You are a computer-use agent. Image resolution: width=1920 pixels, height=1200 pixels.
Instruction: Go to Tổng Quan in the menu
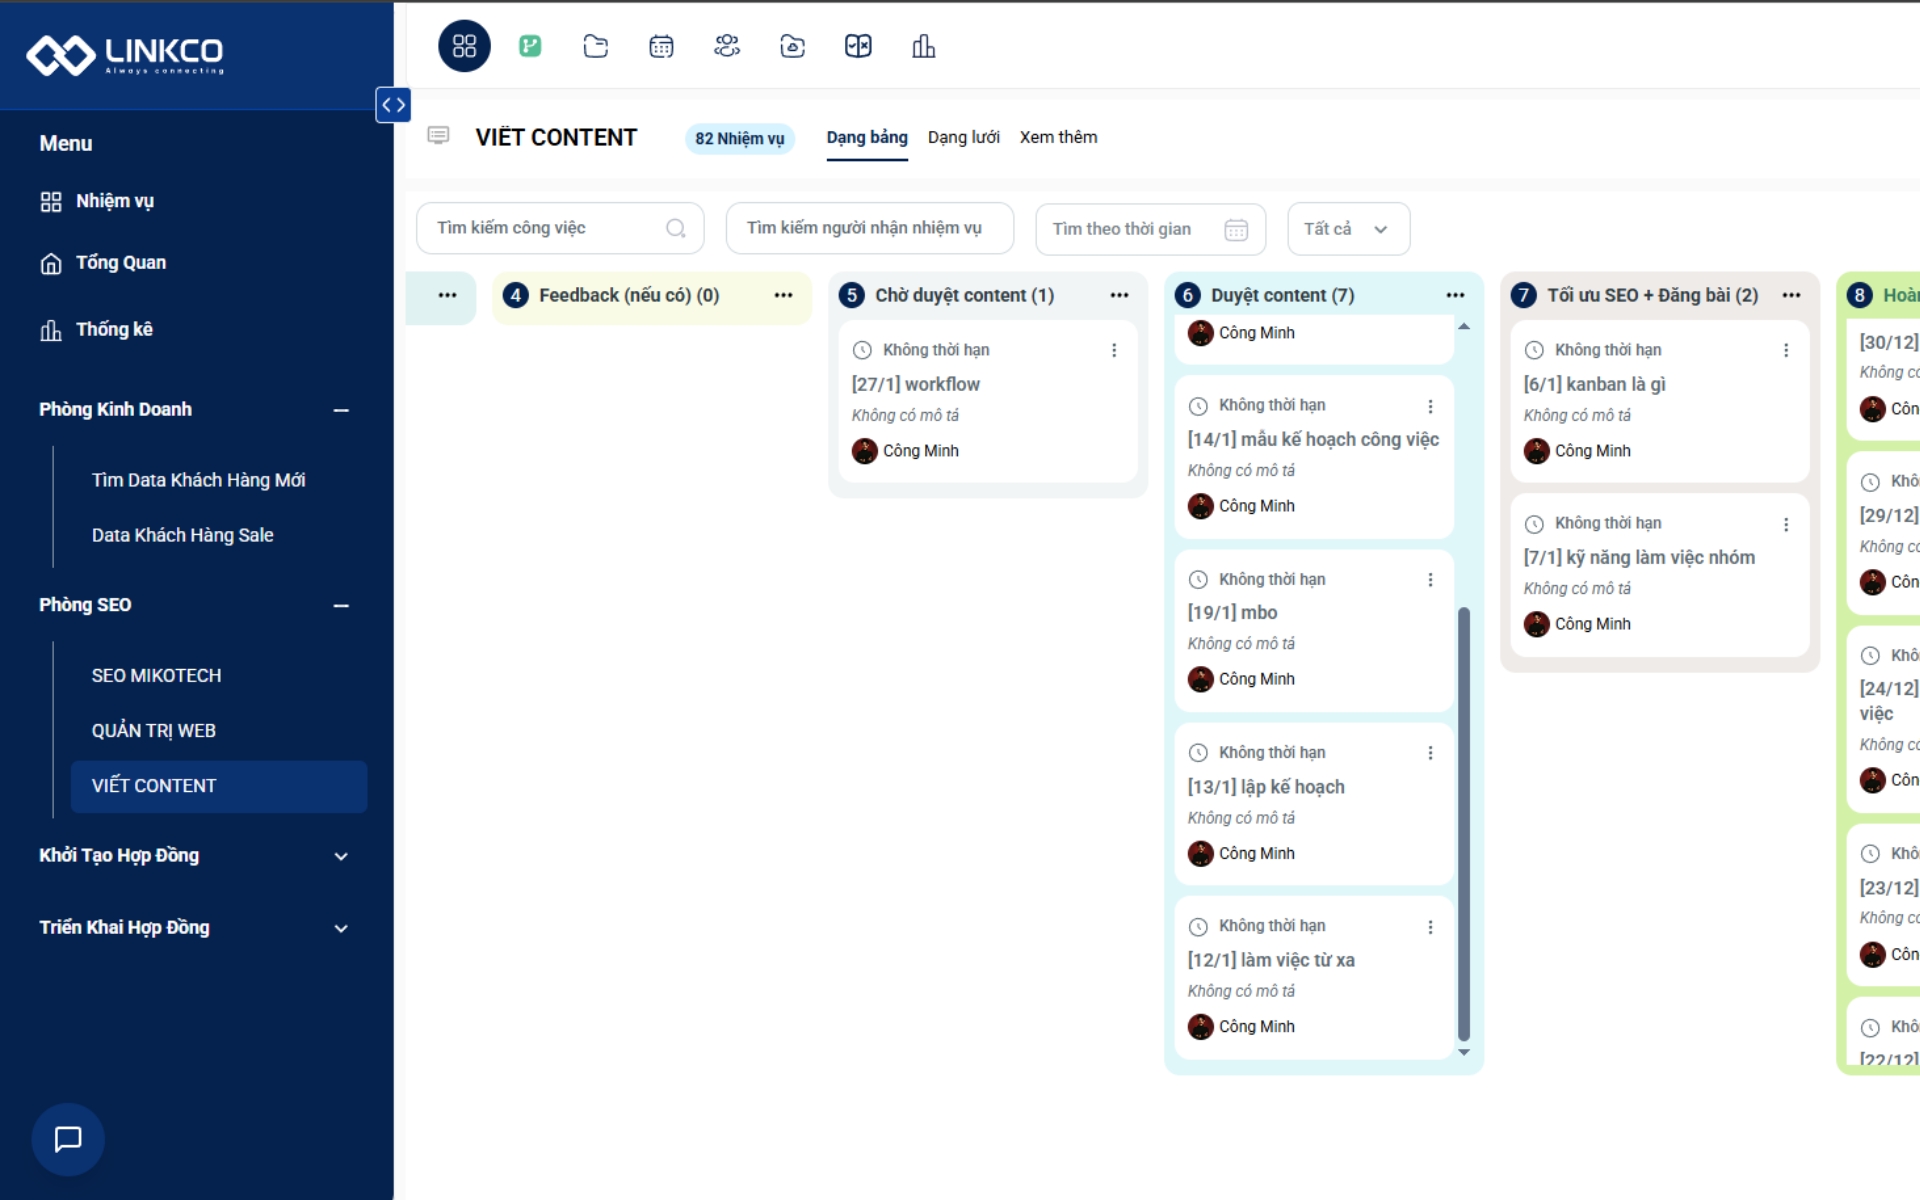121,263
